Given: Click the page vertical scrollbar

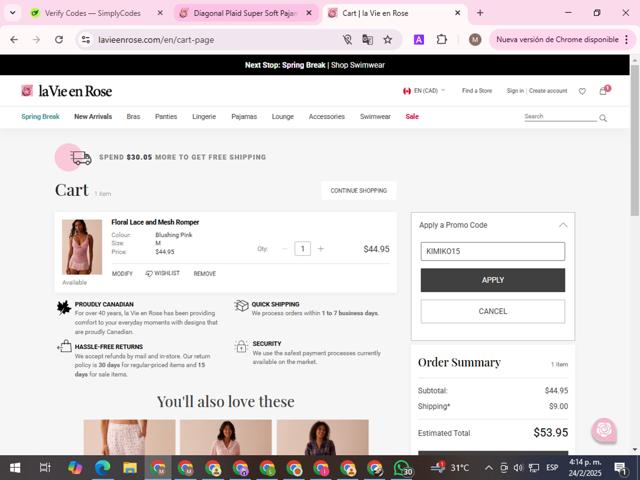Looking at the screenshot, I should [635, 141].
